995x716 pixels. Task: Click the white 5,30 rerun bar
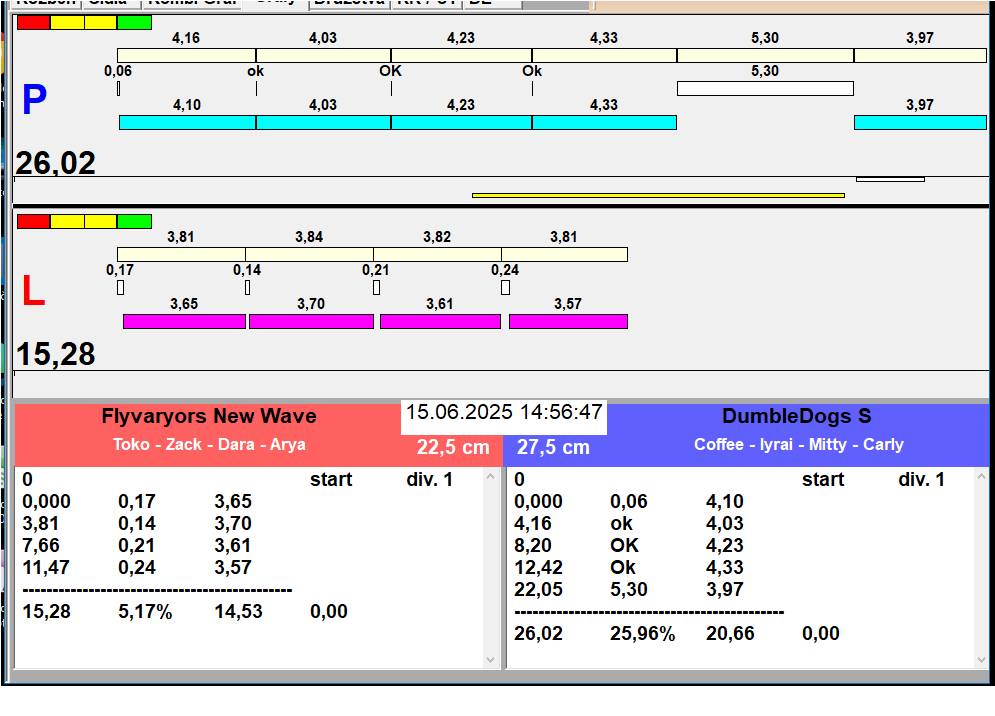coord(764,88)
